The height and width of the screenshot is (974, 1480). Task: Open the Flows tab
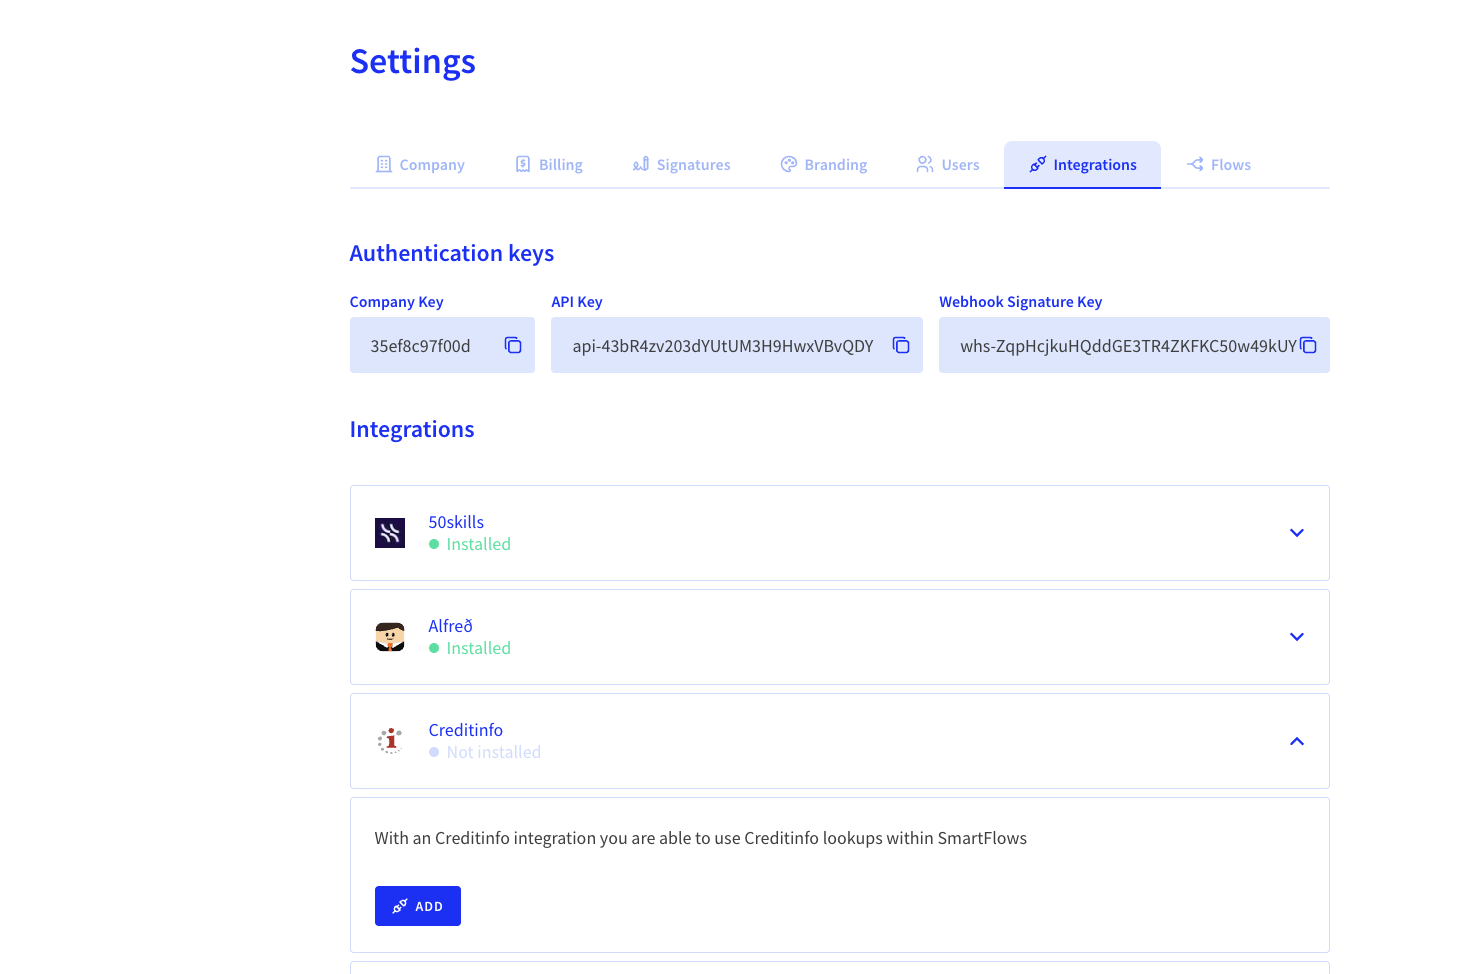pos(1218,164)
